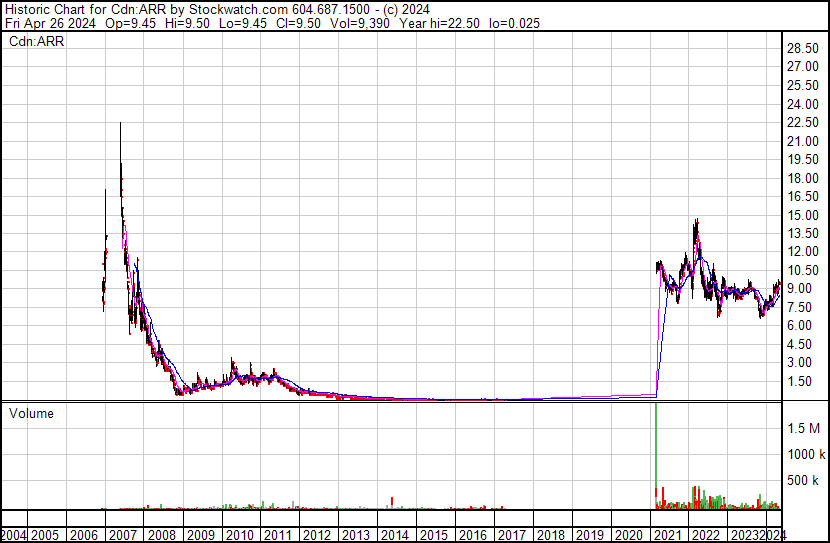Click the 2015 year label on time axis

[434, 535]
